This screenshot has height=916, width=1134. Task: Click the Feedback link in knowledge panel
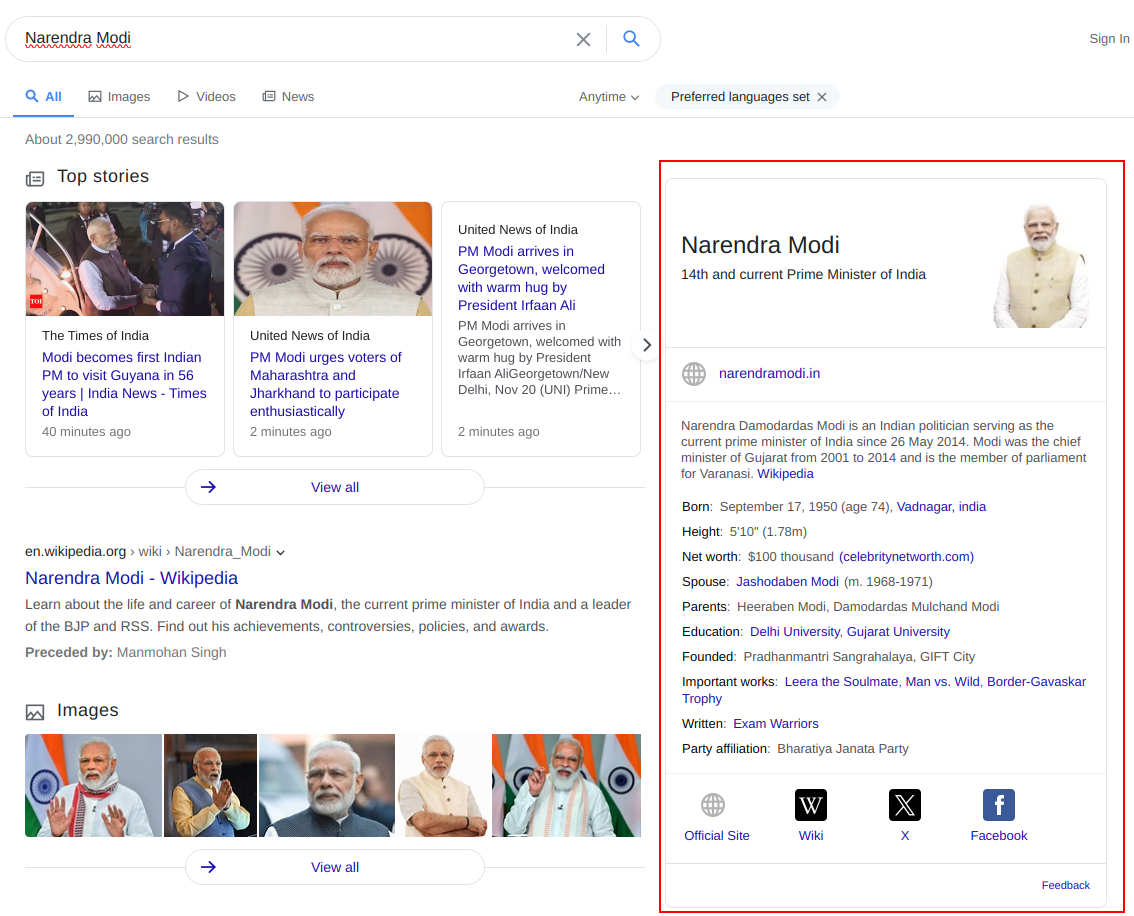coord(1065,885)
